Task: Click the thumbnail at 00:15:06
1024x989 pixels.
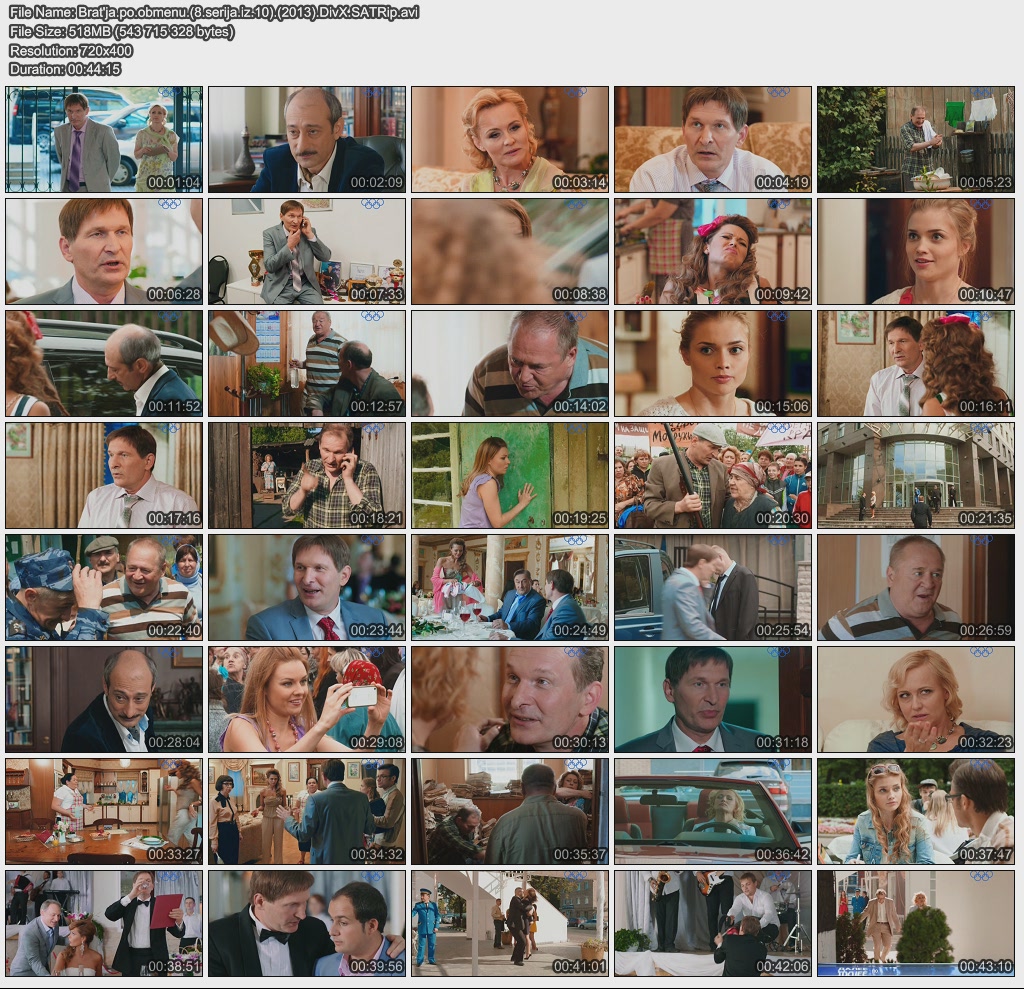Action: pyautogui.click(x=712, y=363)
